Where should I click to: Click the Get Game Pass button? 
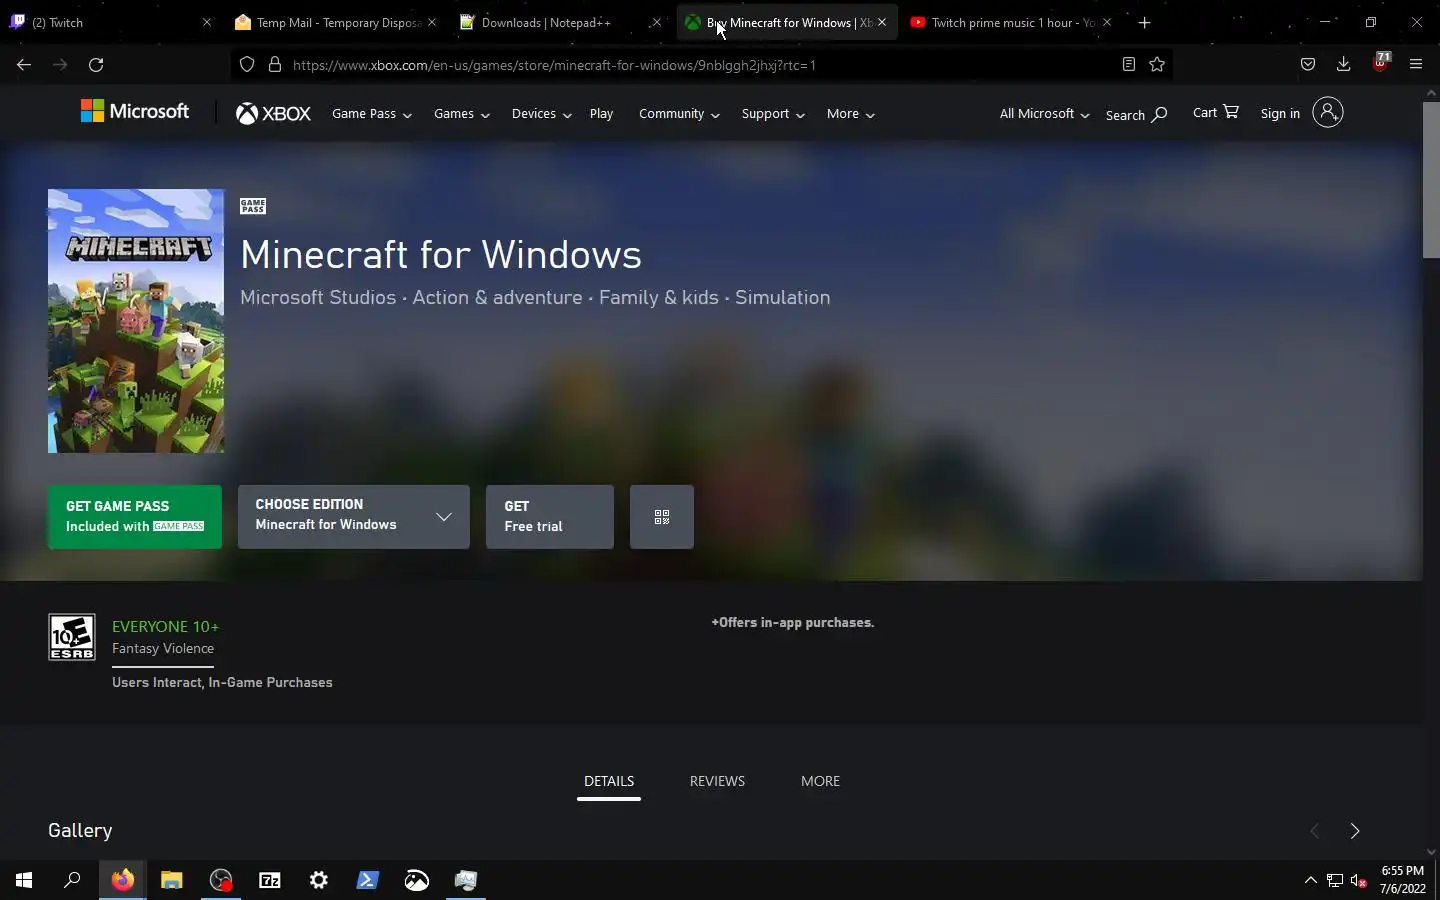135,517
